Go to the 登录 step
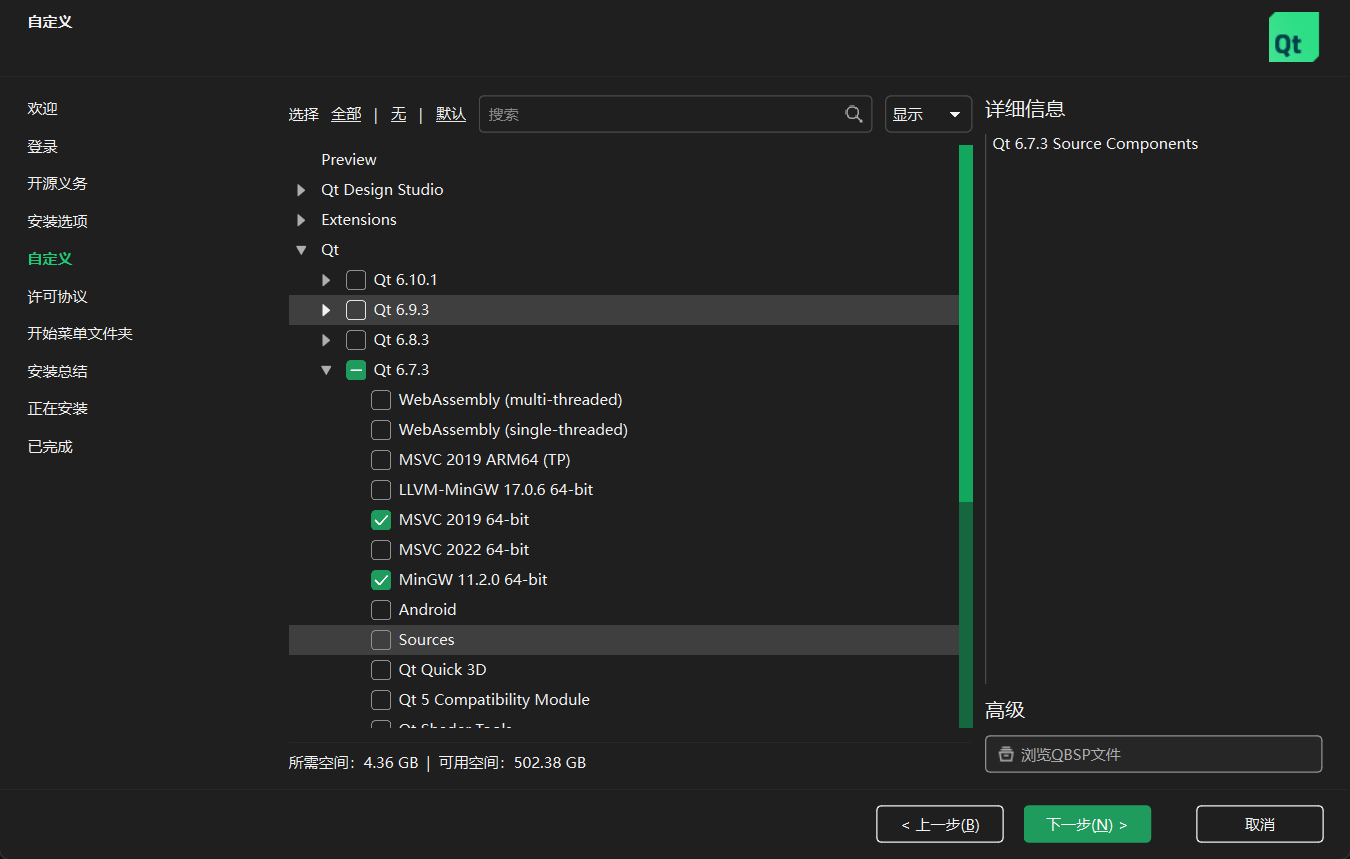This screenshot has height=859, width=1350. click(x=43, y=146)
